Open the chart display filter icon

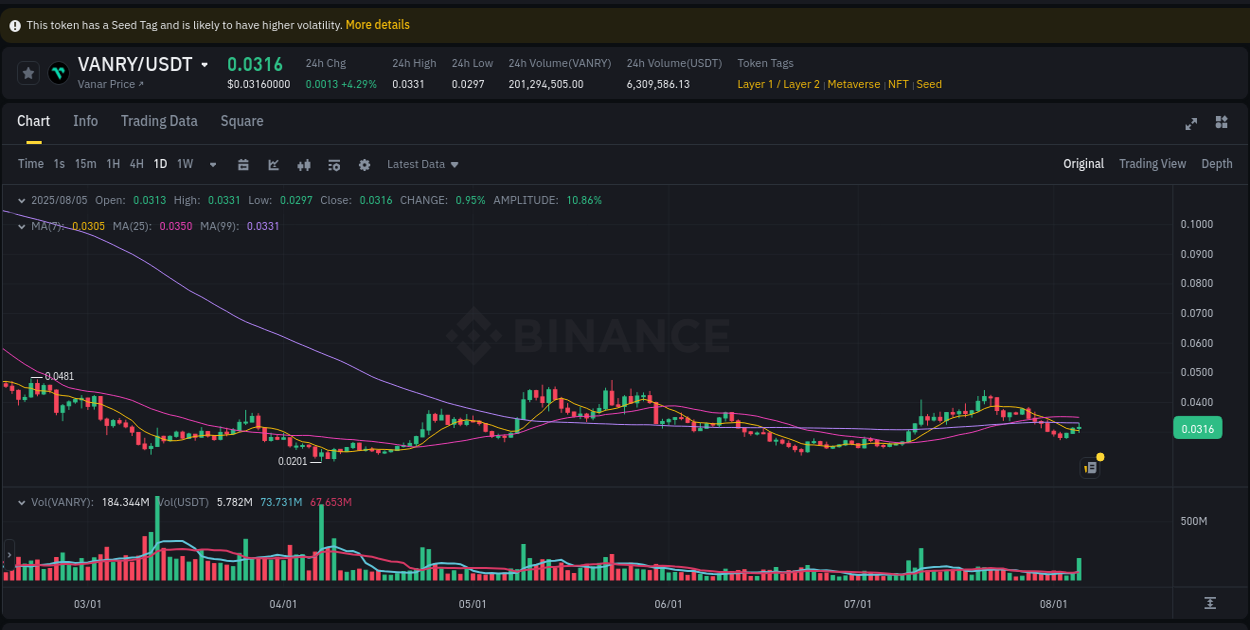334,165
